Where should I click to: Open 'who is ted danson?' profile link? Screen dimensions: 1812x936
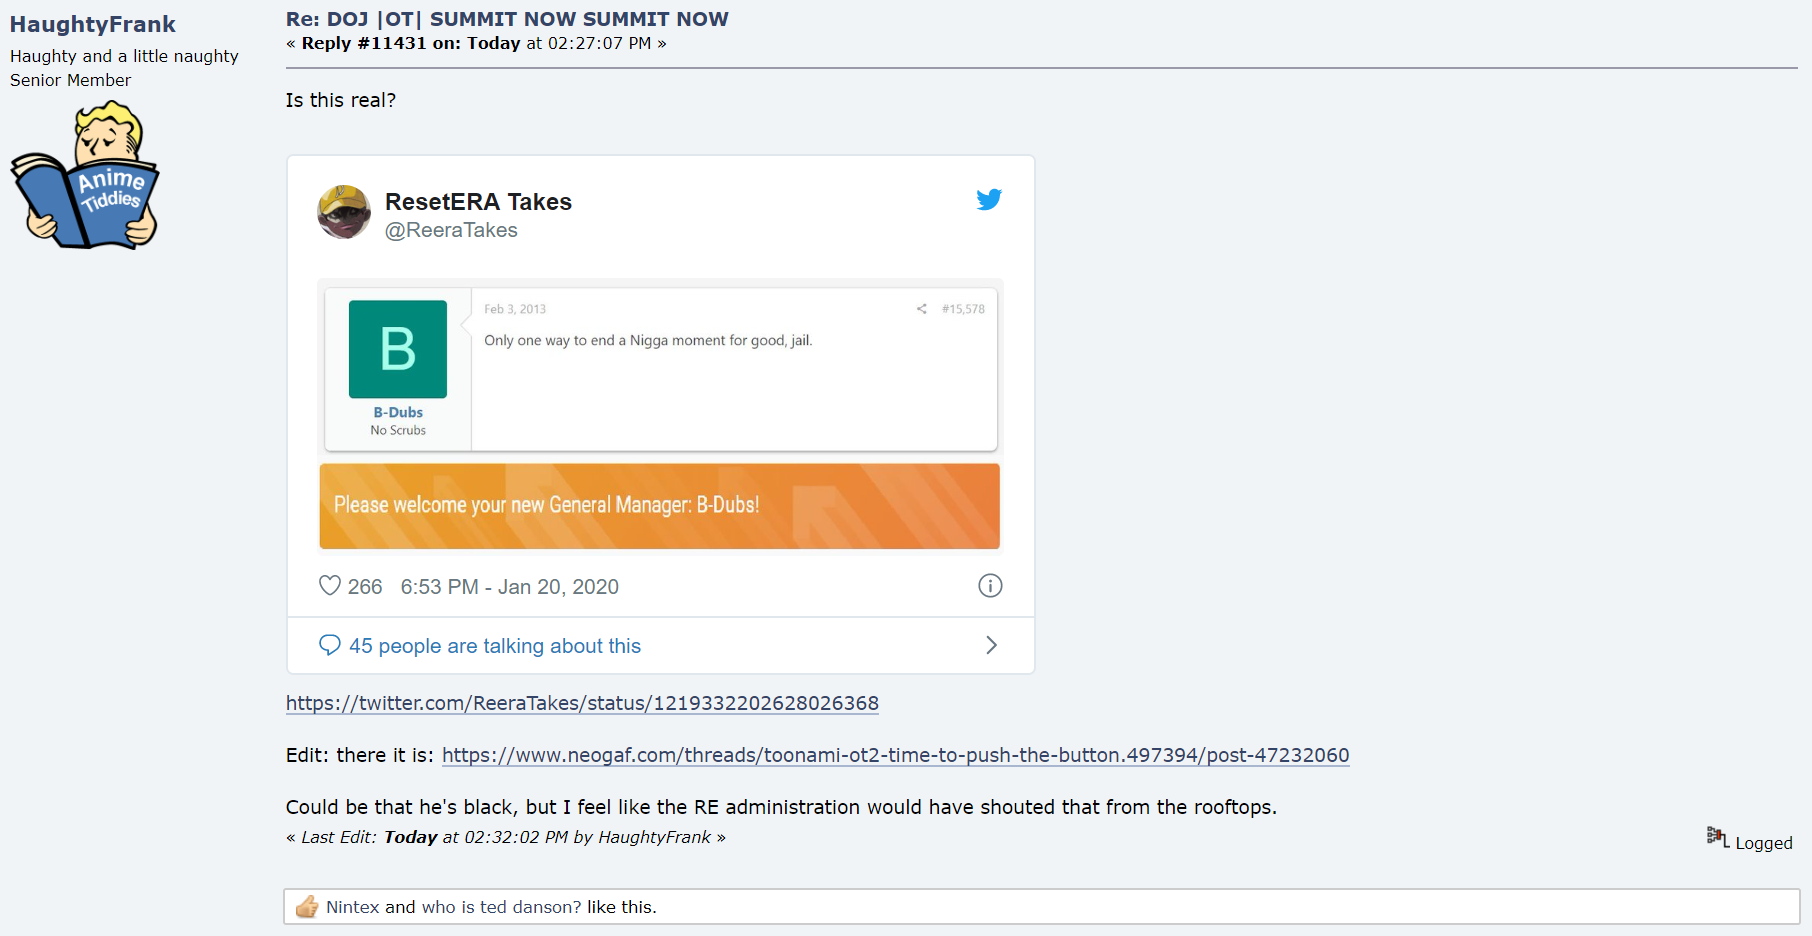pos(501,907)
